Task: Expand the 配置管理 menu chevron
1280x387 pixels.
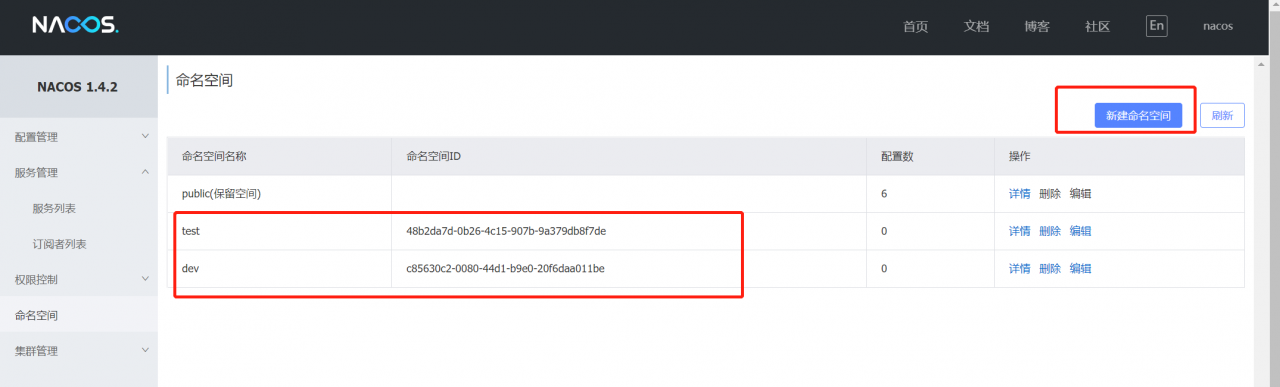Action: (x=145, y=136)
